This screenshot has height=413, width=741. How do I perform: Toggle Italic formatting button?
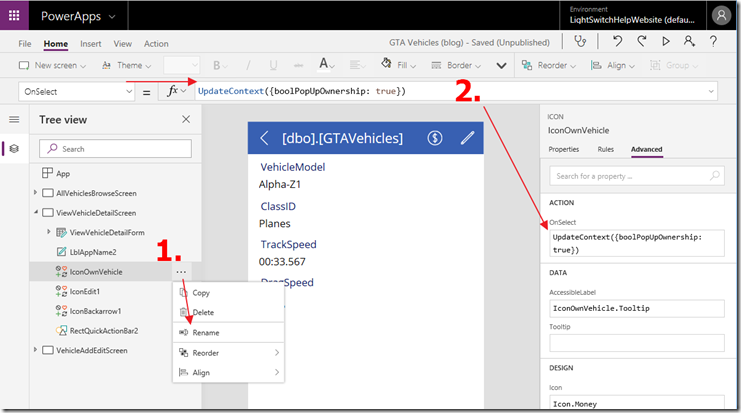point(248,66)
